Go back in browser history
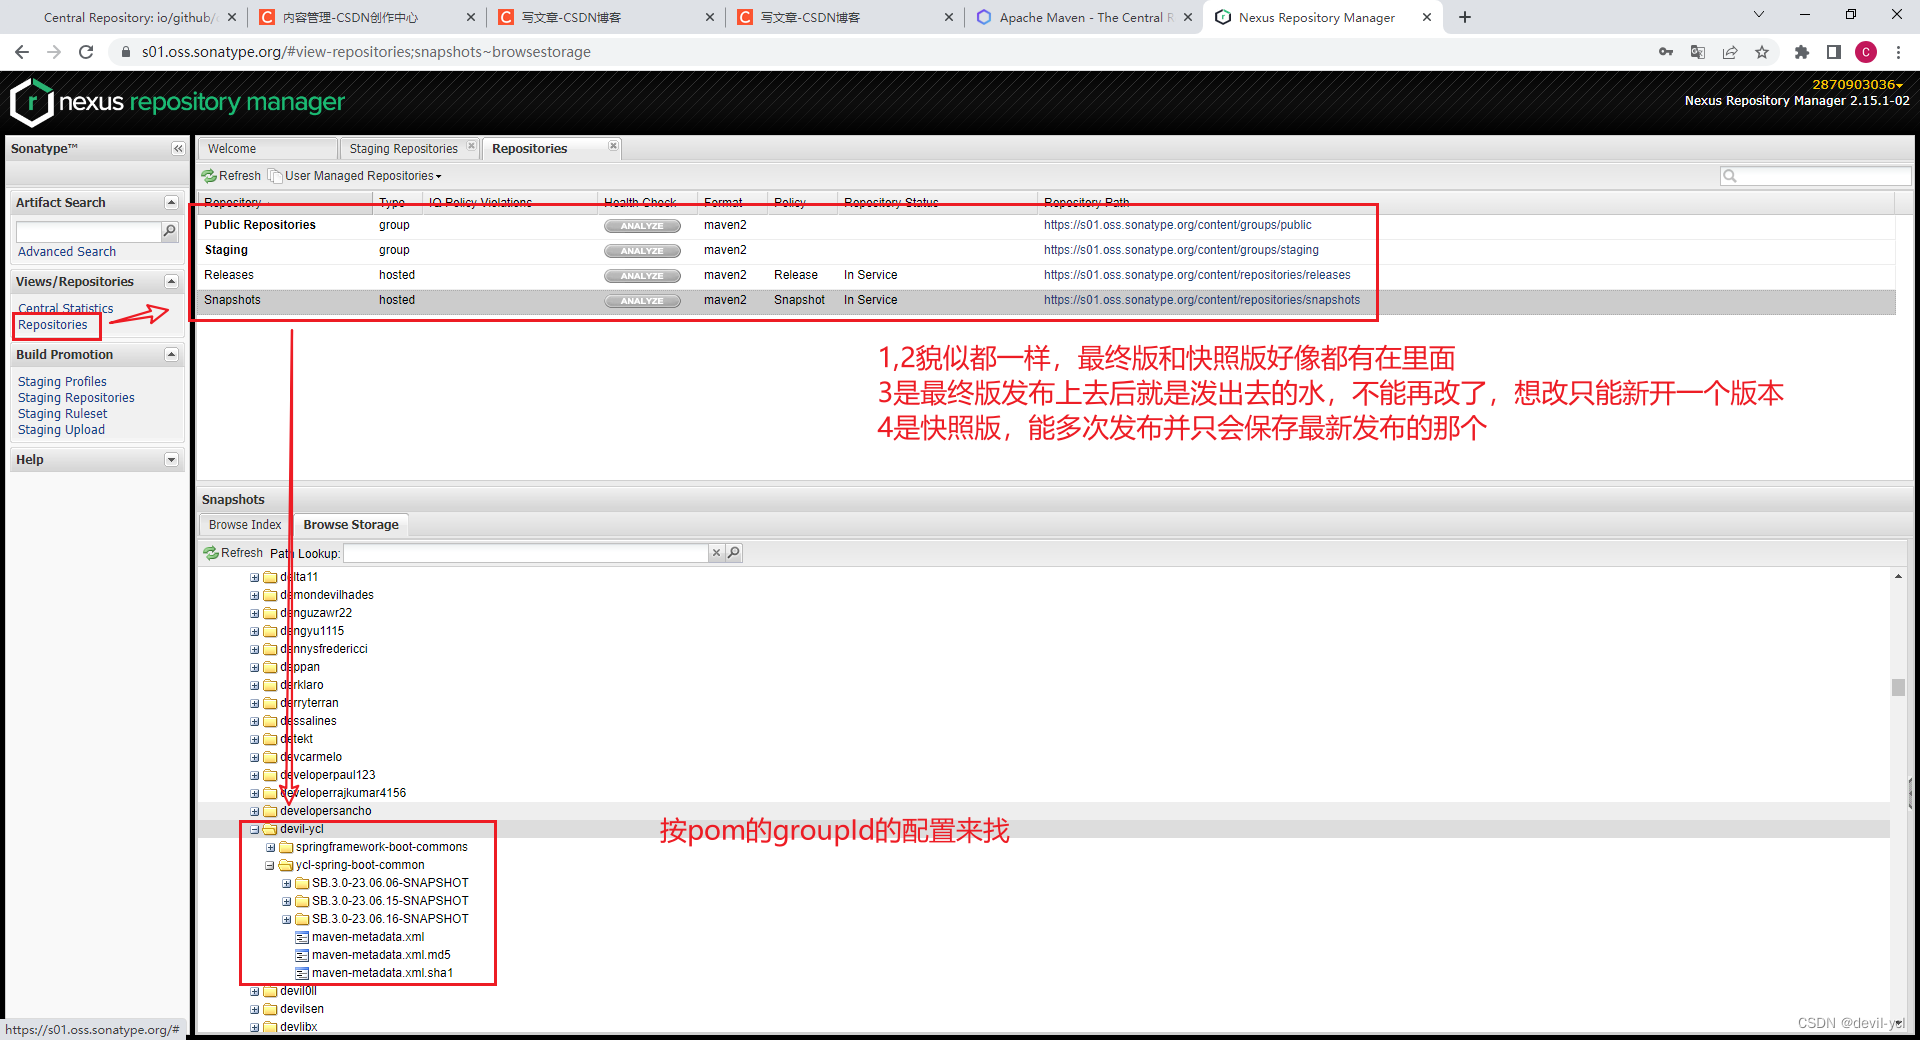Viewport: 1920px width, 1040px height. pos(22,52)
